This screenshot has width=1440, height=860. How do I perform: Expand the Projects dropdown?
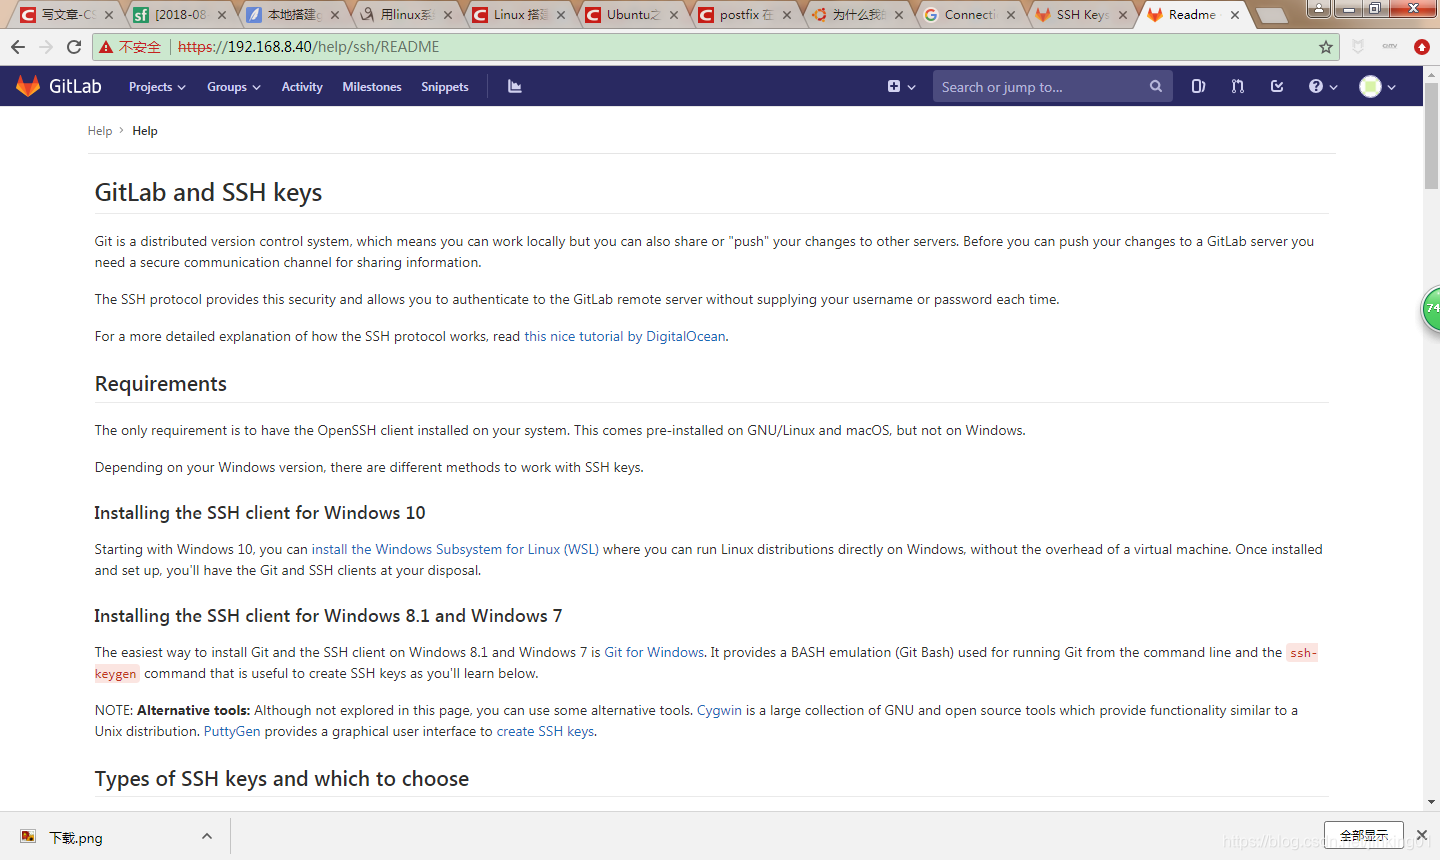(157, 87)
